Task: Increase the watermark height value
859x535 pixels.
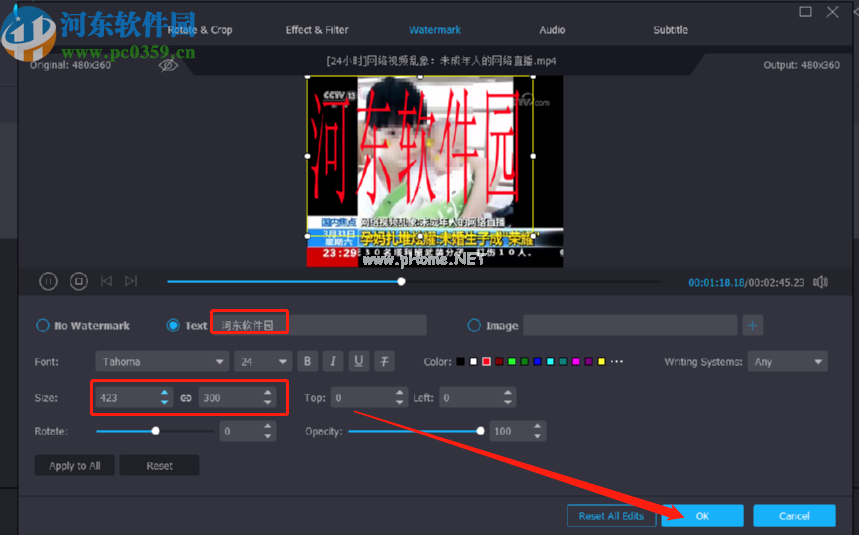Action: click(x=267, y=393)
